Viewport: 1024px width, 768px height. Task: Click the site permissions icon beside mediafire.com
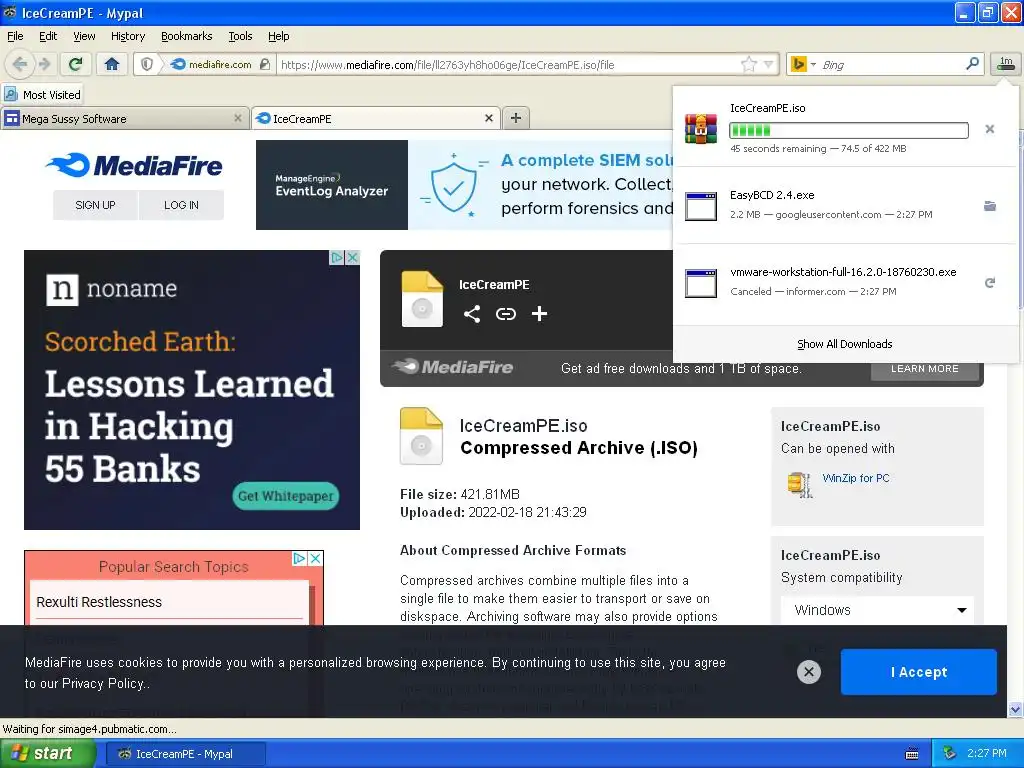(x=264, y=64)
